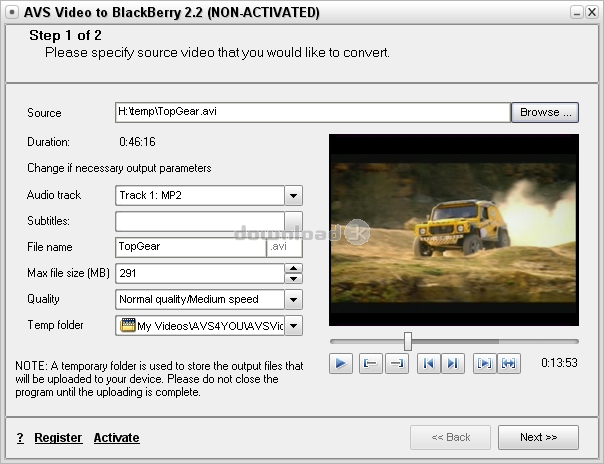The height and width of the screenshot is (464, 604).
Task: Open the Audio track dropdown
Action: pyautogui.click(x=294, y=196)
